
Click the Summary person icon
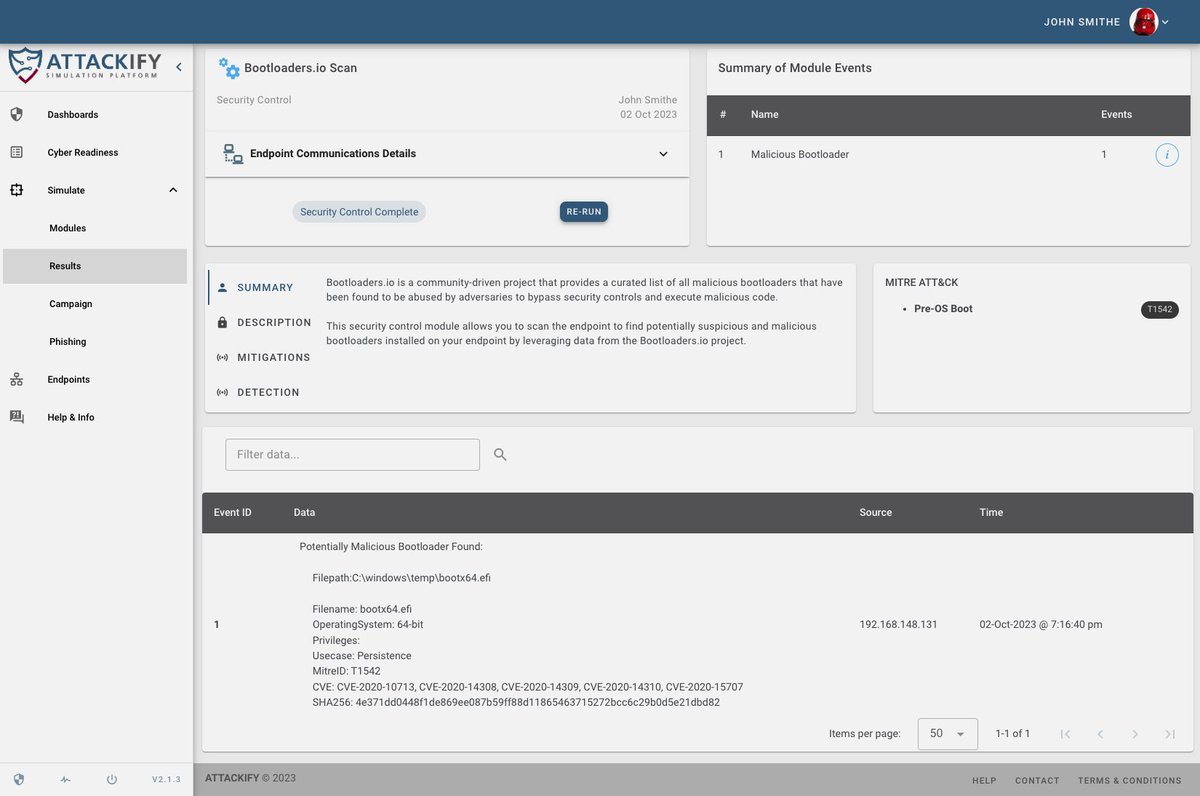(222, 288)
